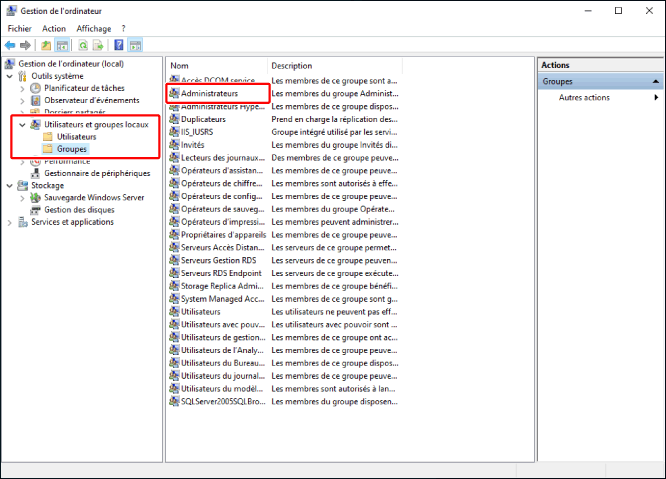Click the Up one level toolbar icon
Screen dimensions: 666x479
pyautogui.click(x=46, y=45)
